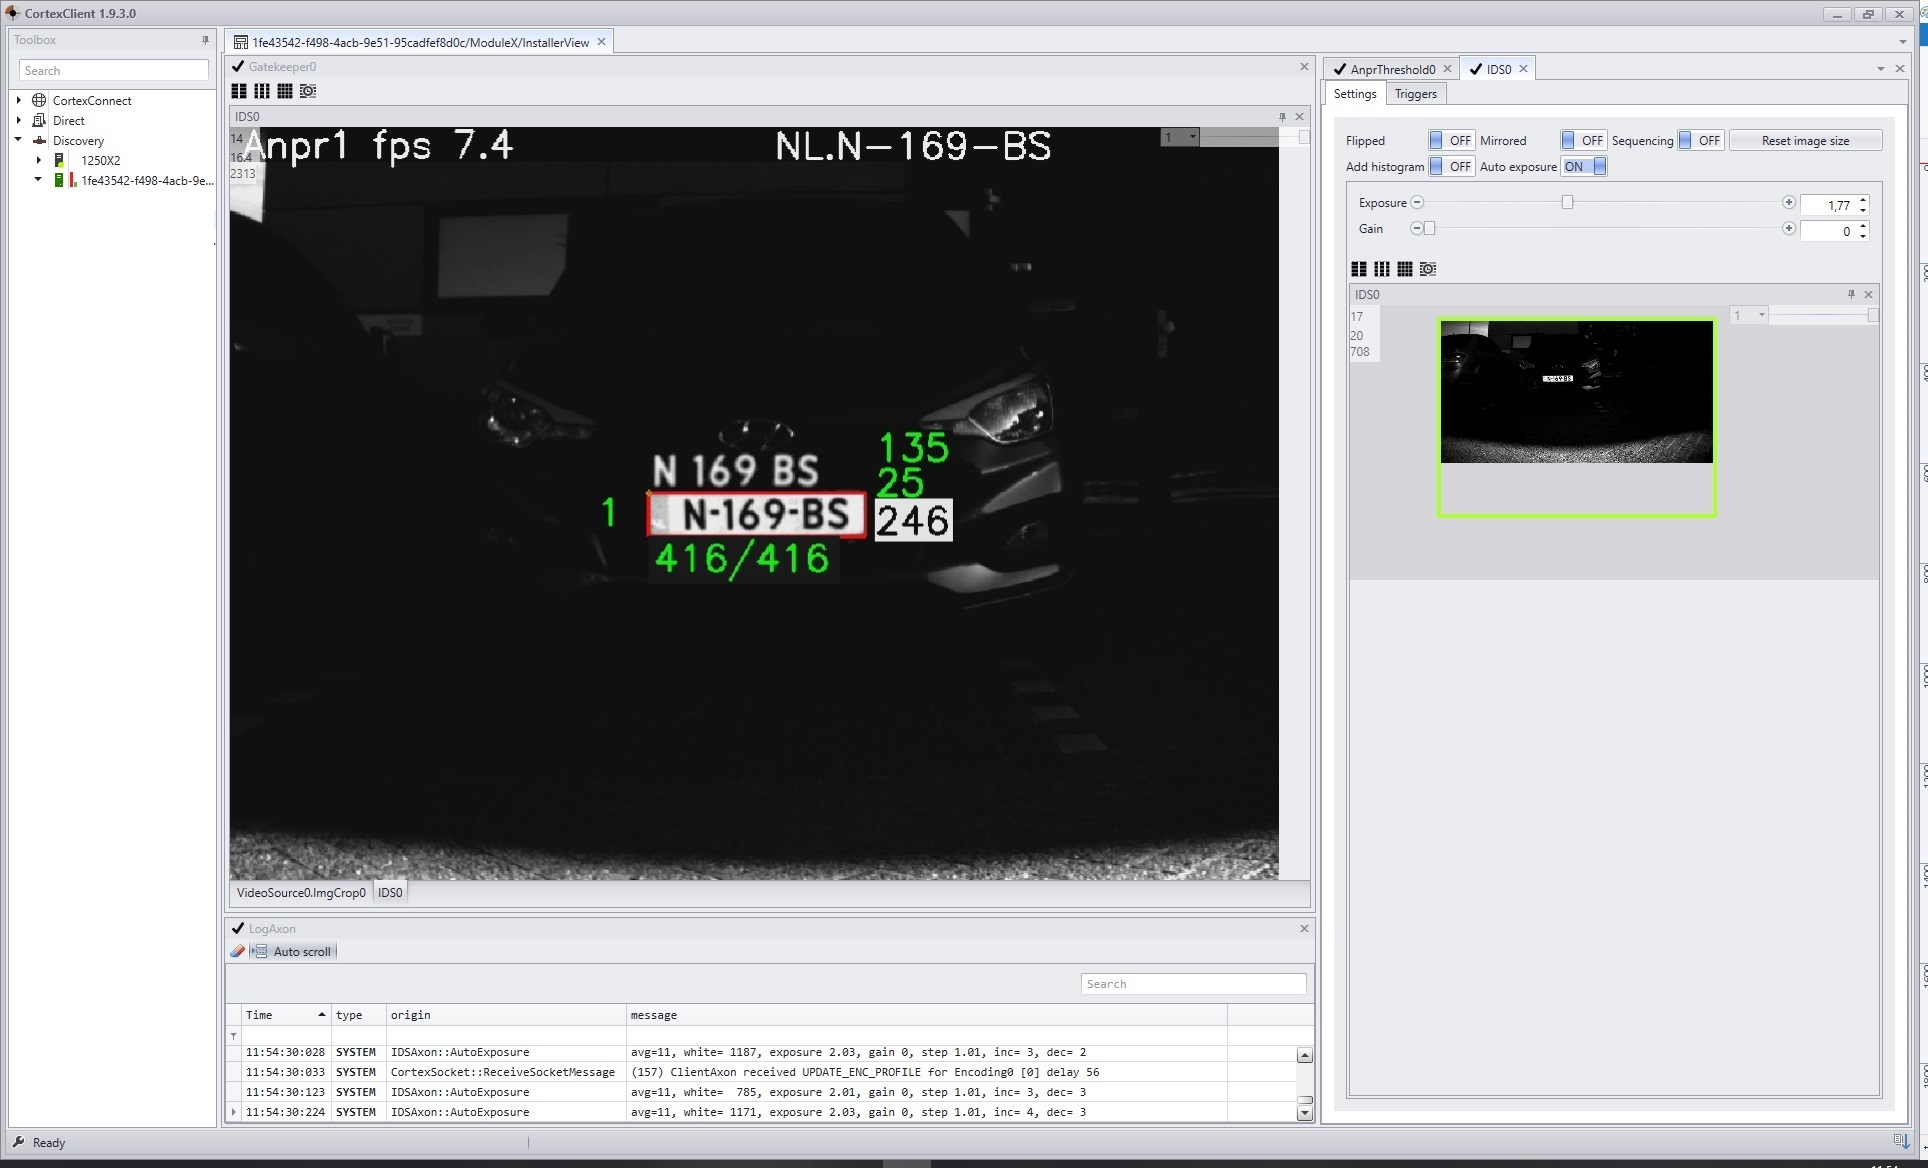Expand the CortexConnect tree node
1928x1168 pixels.
tap(19, 101)
